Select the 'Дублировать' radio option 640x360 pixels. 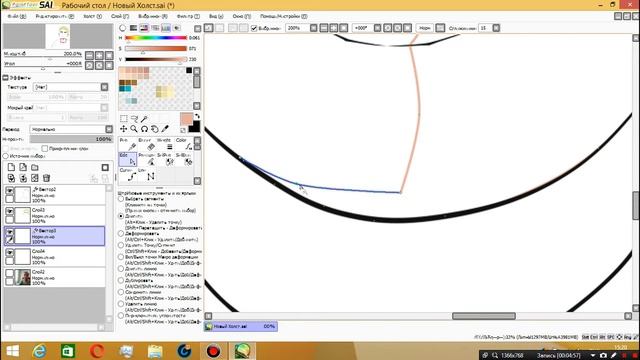(x=121, y=280)
